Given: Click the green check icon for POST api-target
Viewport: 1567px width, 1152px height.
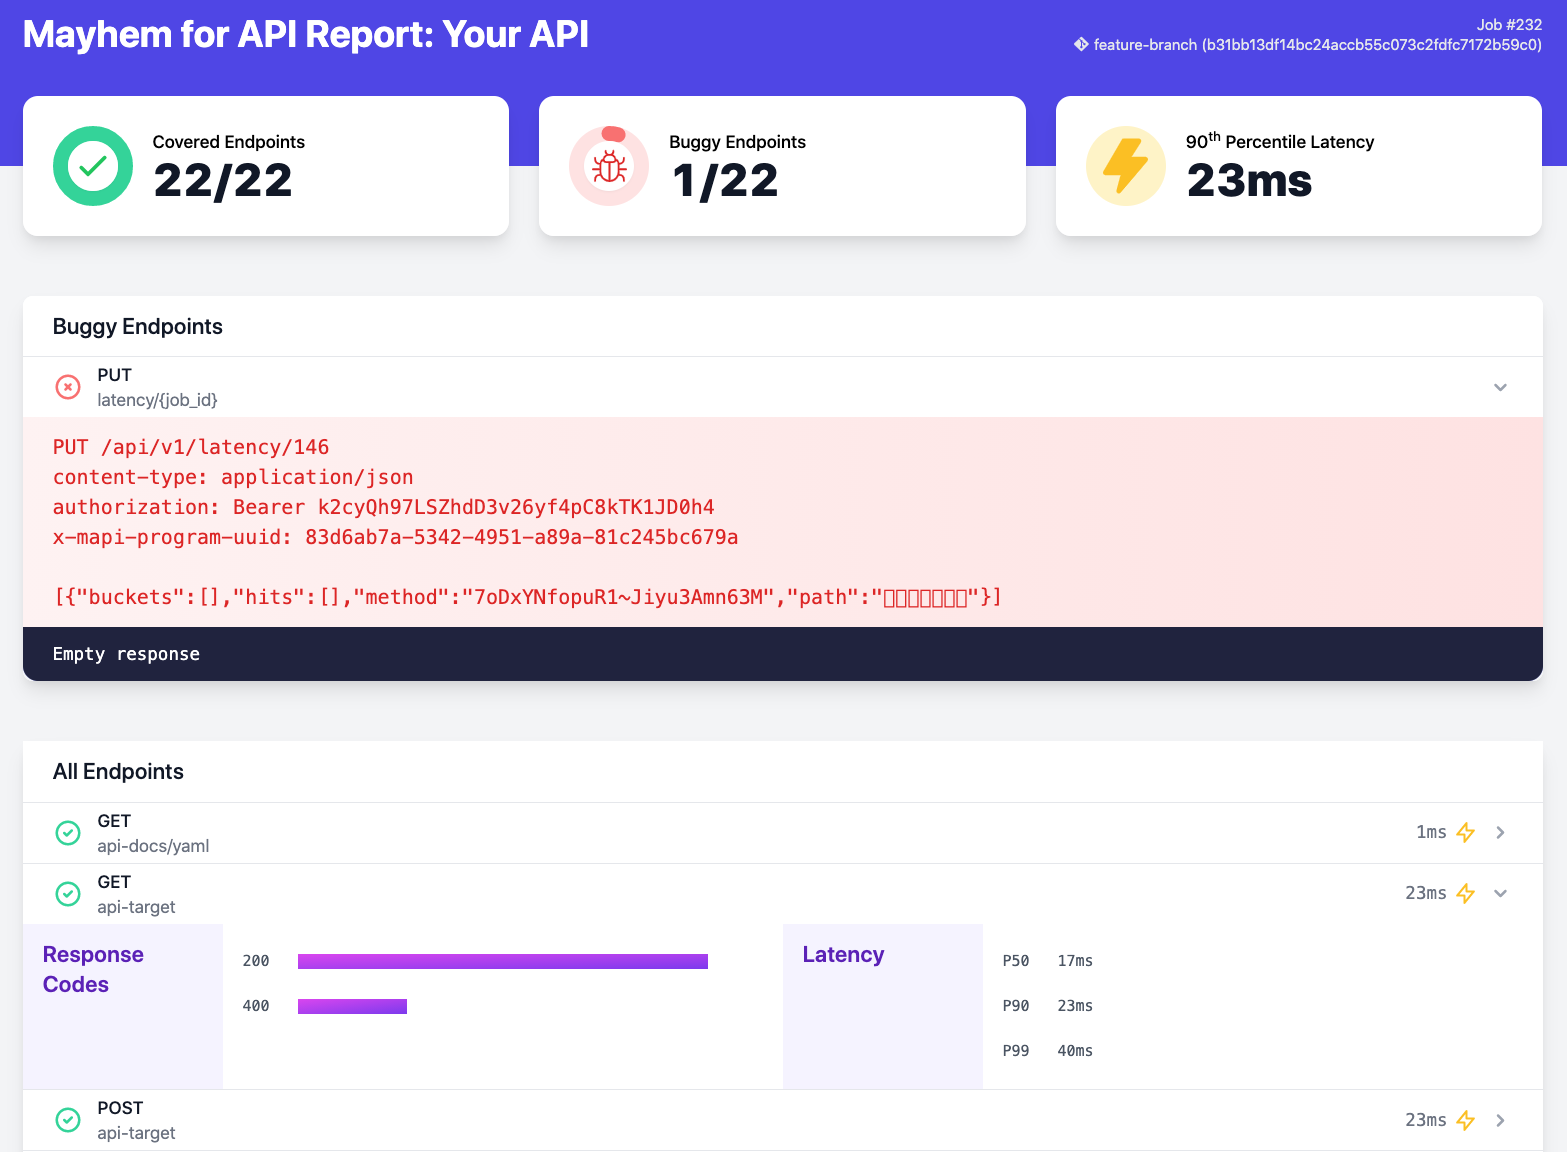Looking at the screenshot, I should [68, 1119].
